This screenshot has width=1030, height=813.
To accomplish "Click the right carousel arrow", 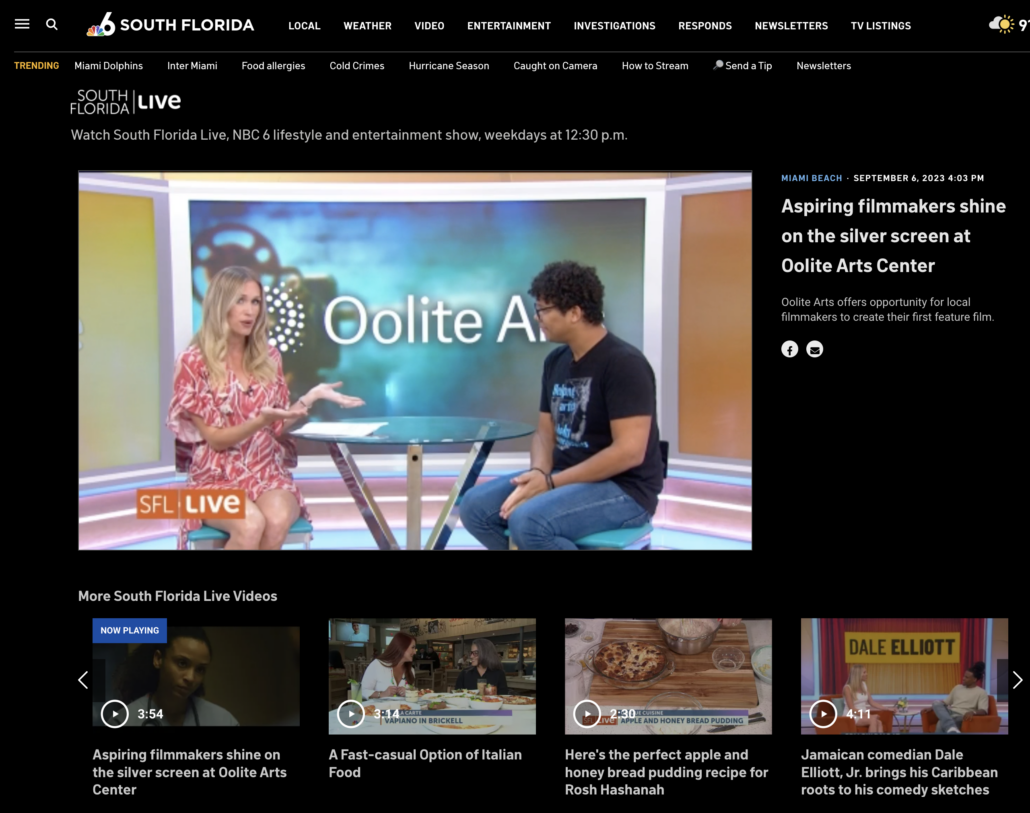I will pos(1016,679).
